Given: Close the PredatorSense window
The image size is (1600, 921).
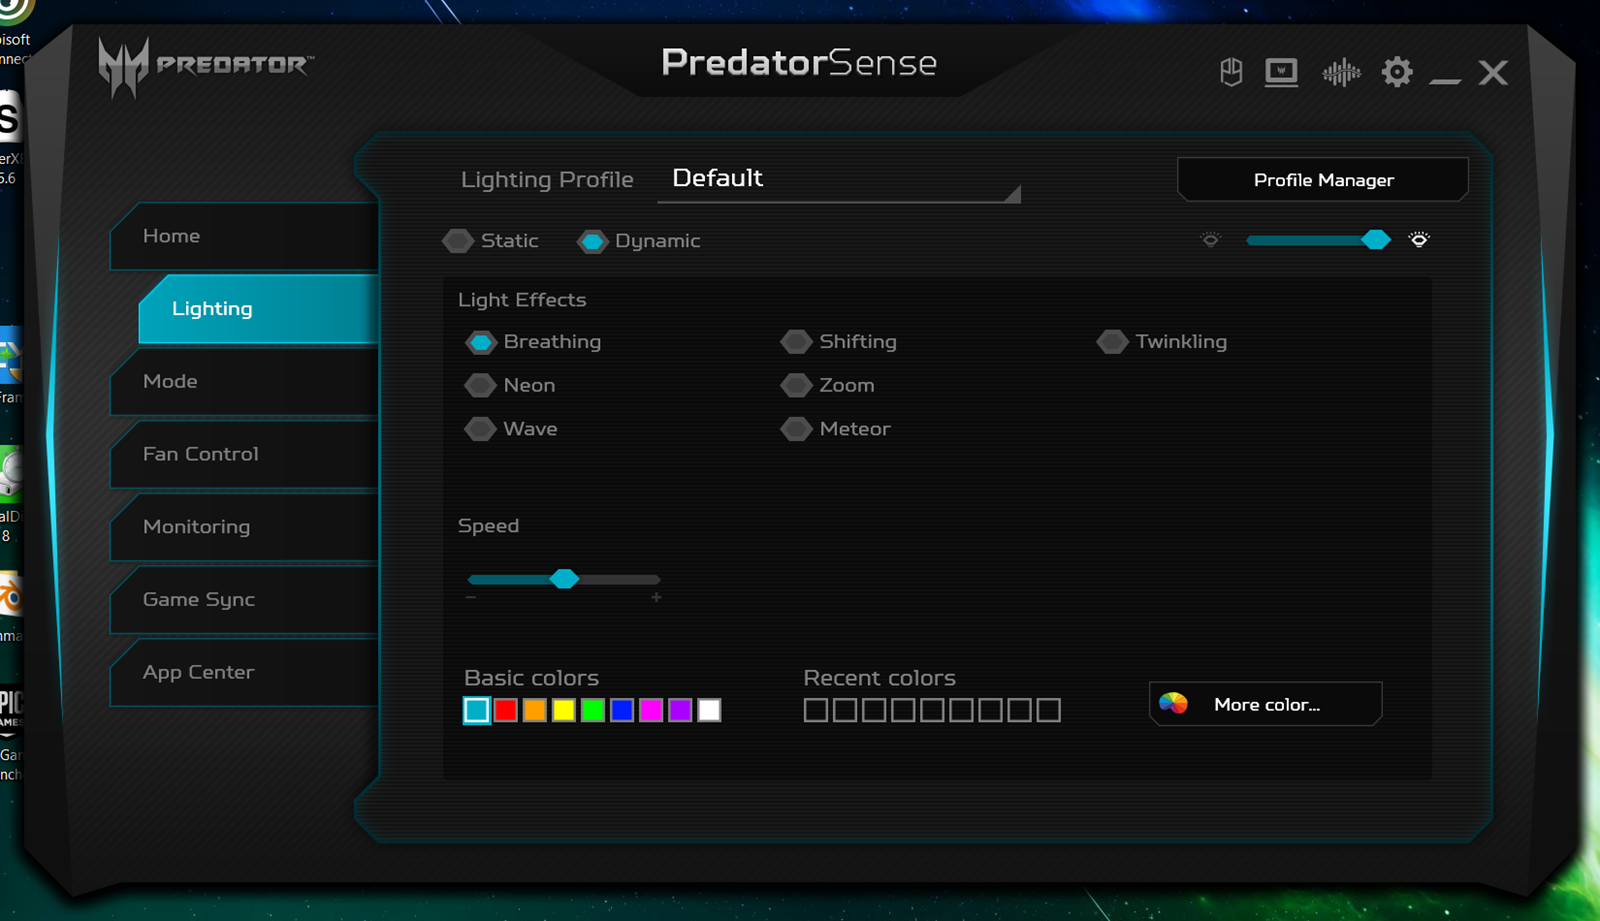Looking at the screenshot, I should tap(1493, 72).
